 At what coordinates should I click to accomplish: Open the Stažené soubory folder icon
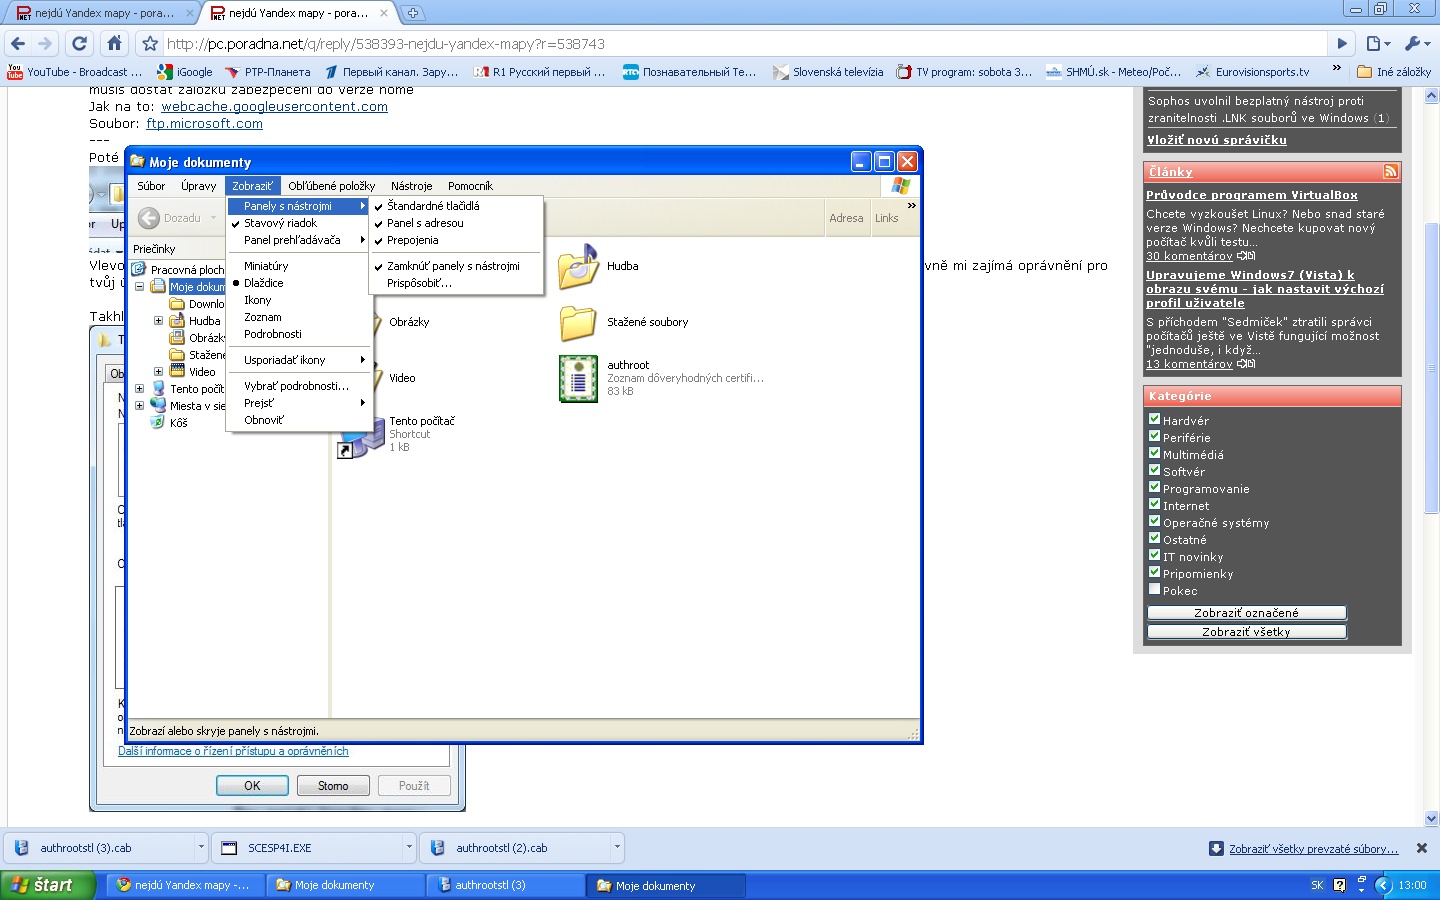pyautogui.click(x=578, y=323)
